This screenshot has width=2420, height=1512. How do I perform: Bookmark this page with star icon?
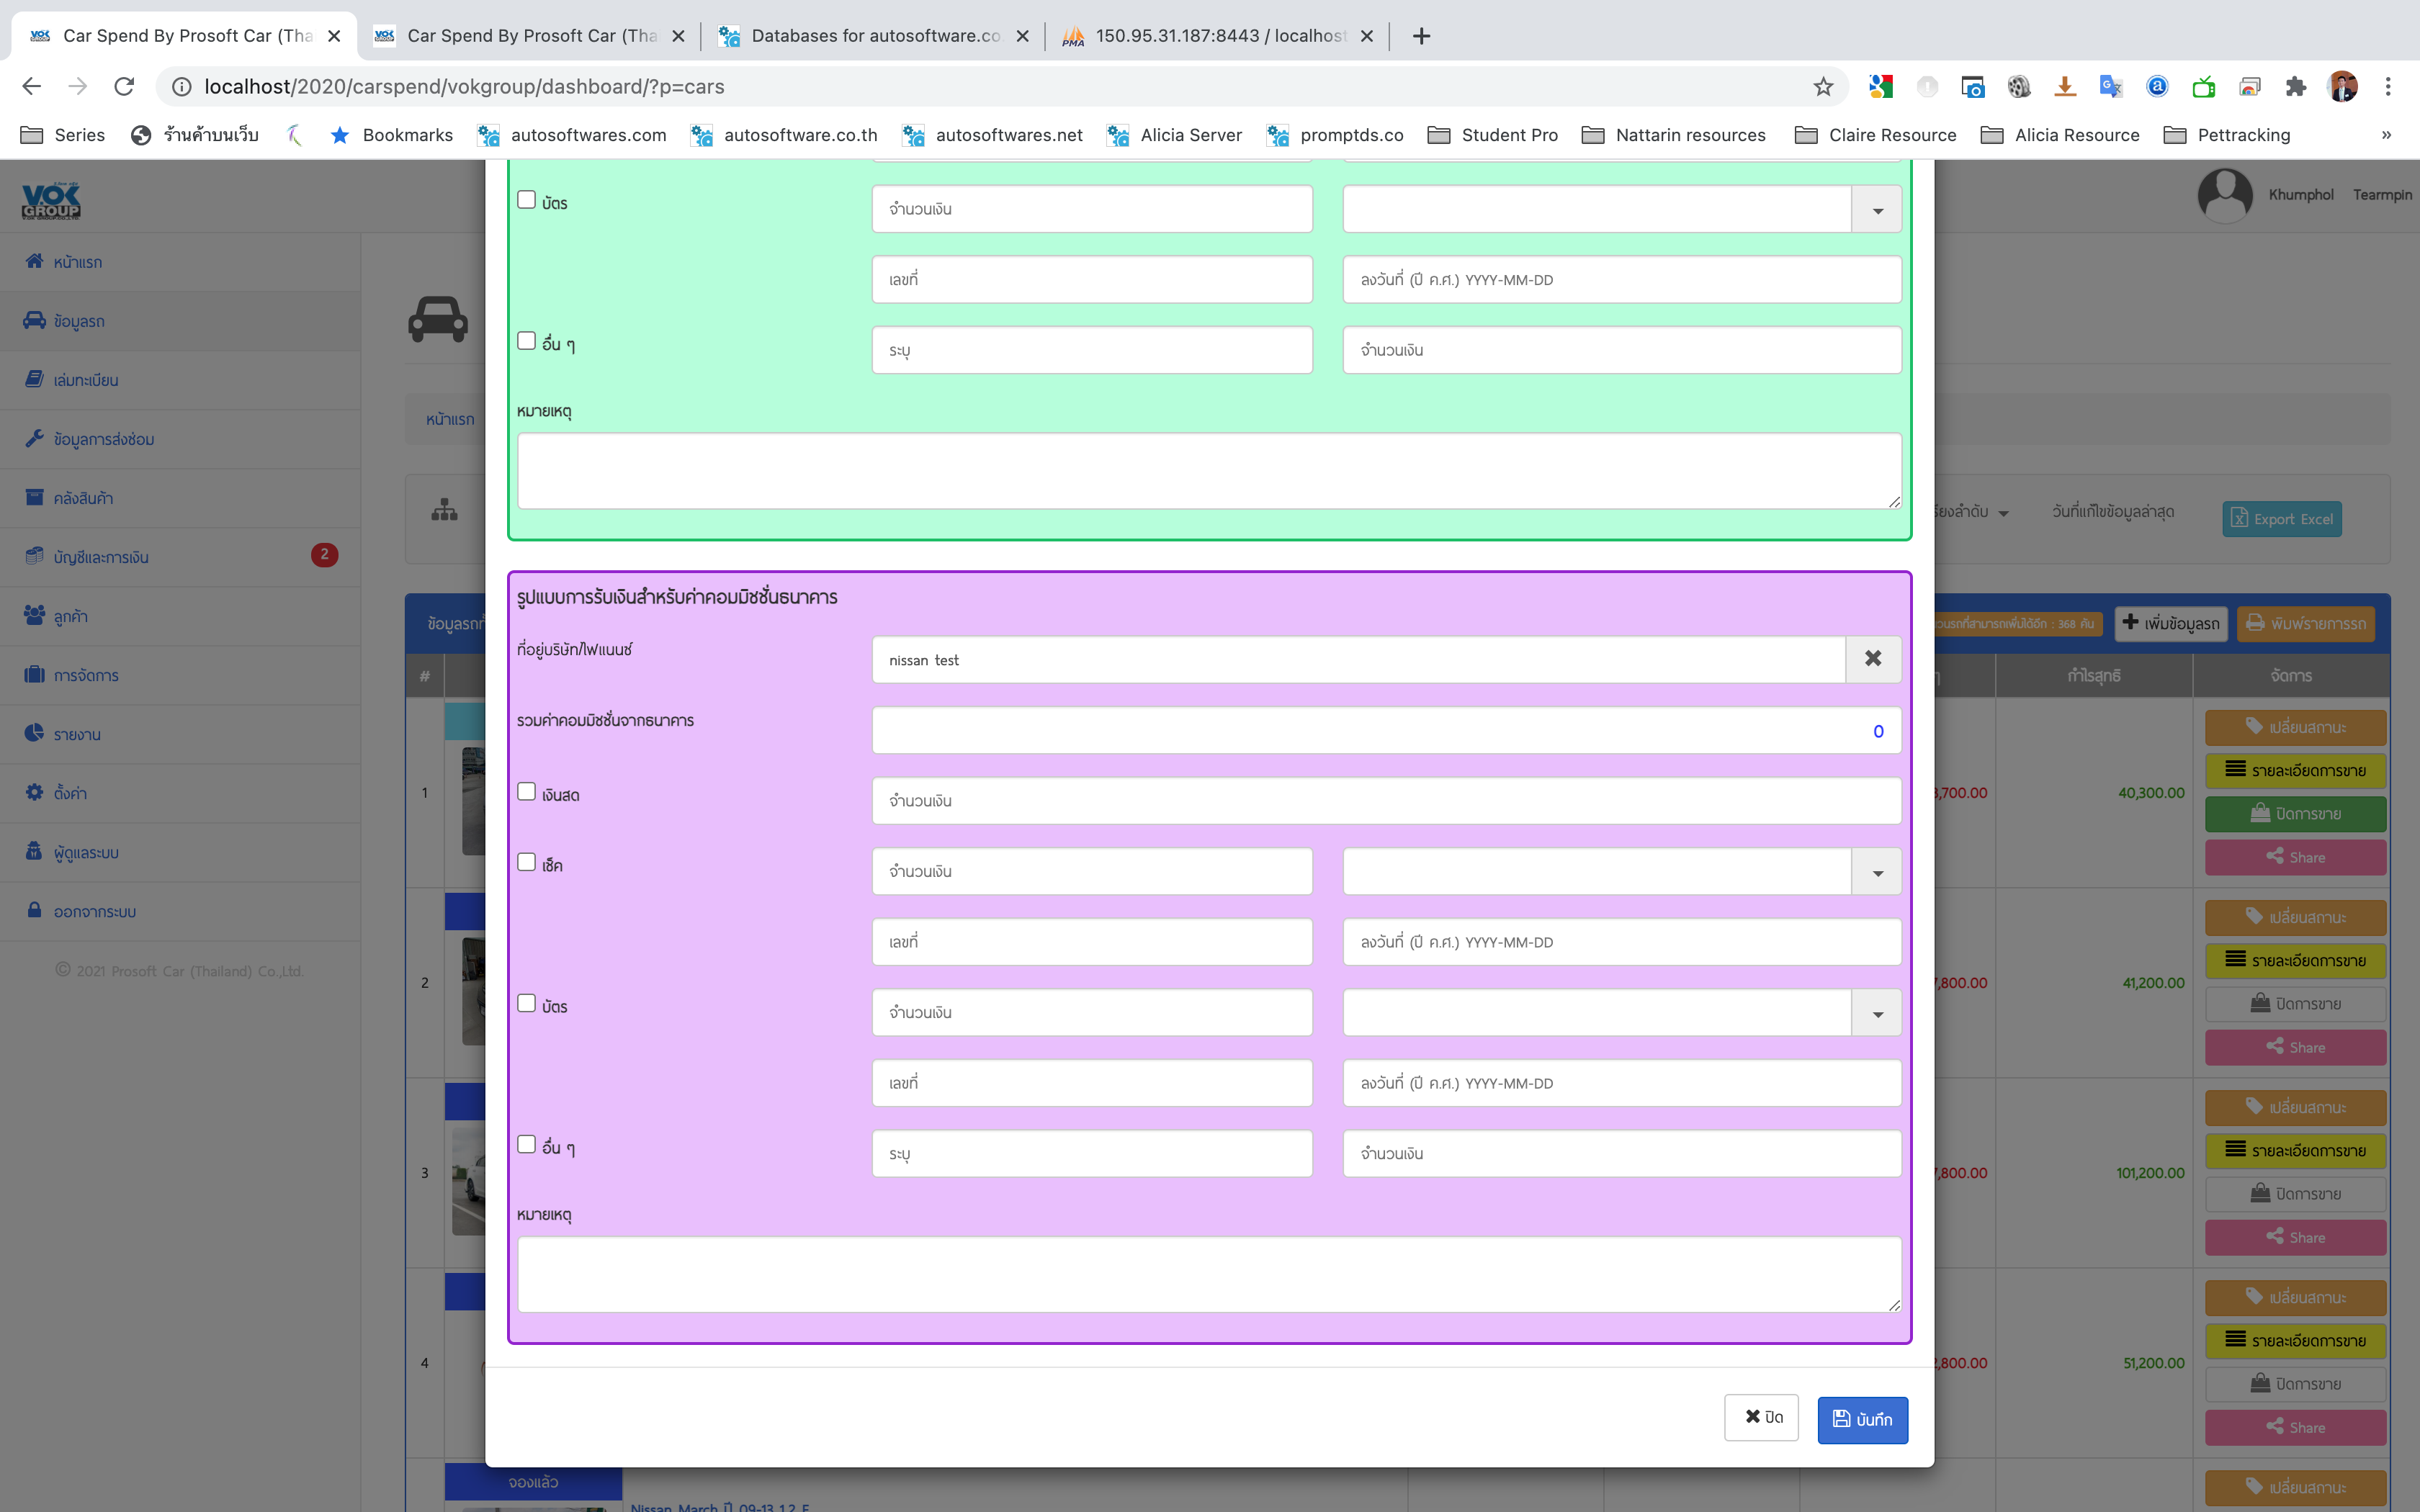point(1823,87)
